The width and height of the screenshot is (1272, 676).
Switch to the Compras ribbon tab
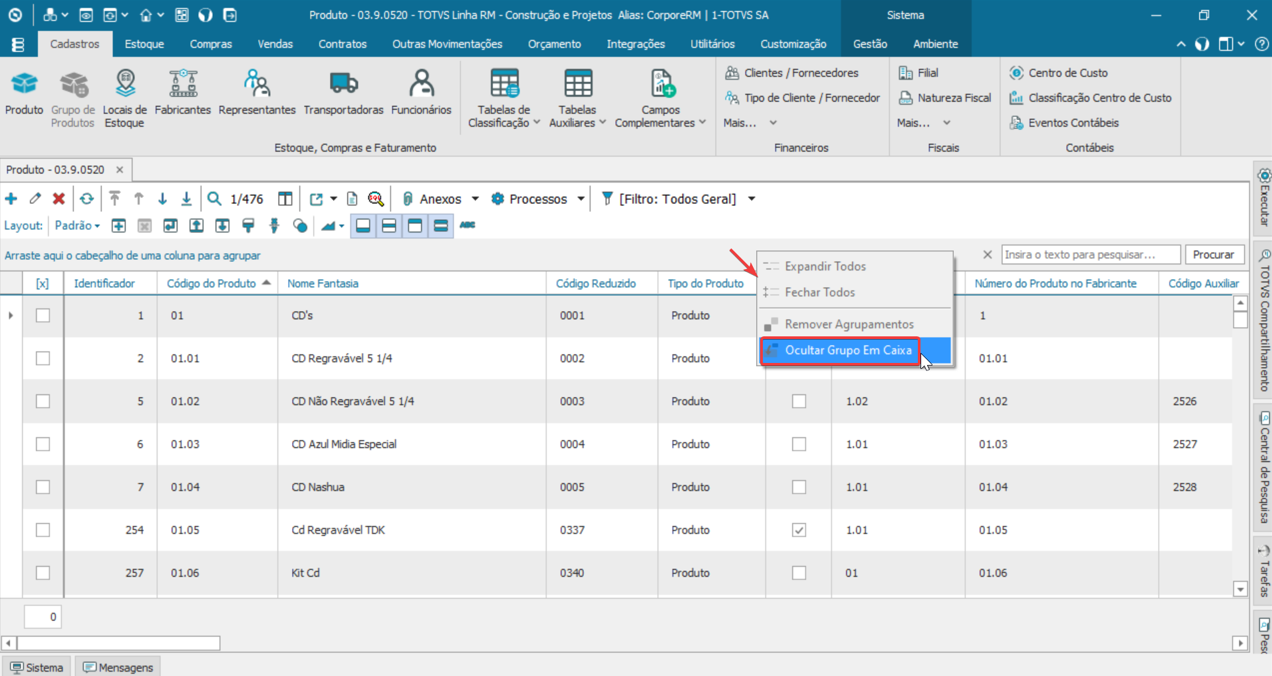(210, 44)
